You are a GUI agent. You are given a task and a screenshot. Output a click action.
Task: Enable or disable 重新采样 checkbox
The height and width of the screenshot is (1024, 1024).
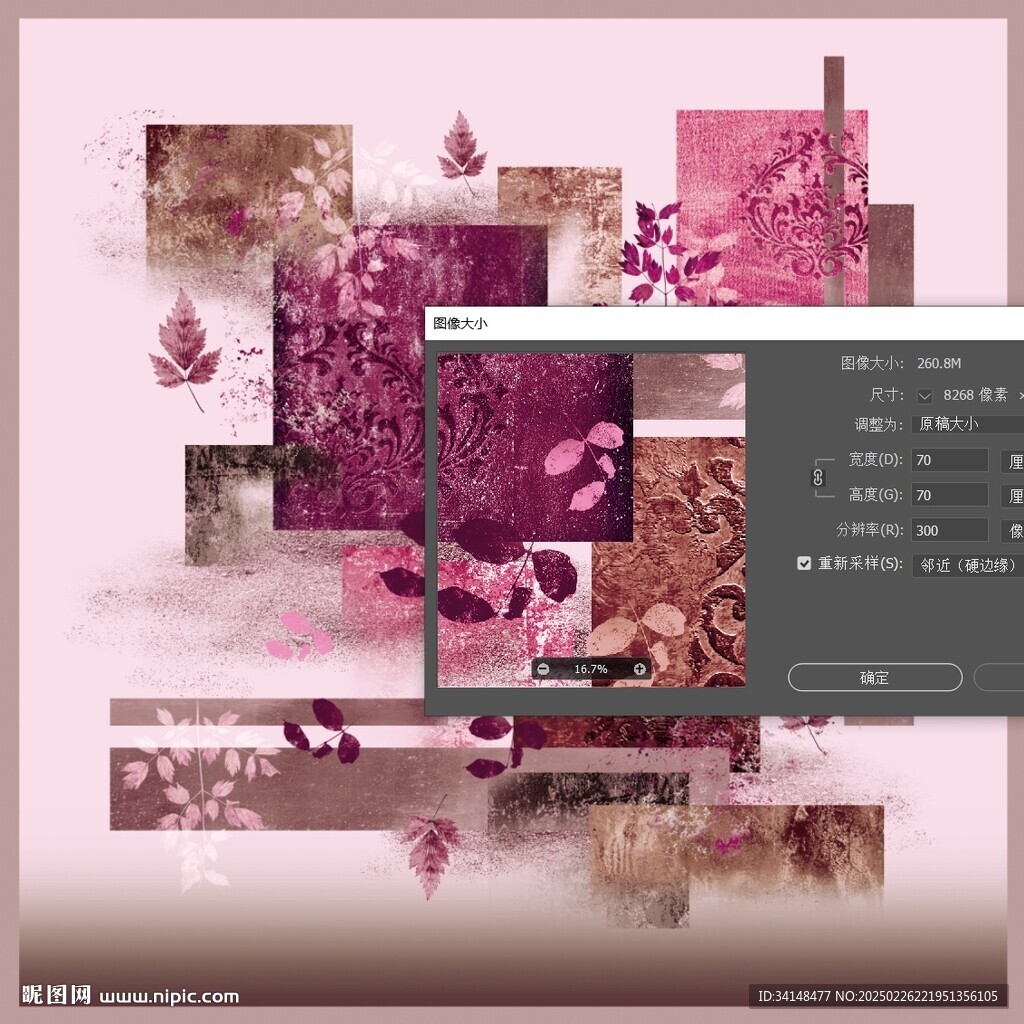coord(804,564)
